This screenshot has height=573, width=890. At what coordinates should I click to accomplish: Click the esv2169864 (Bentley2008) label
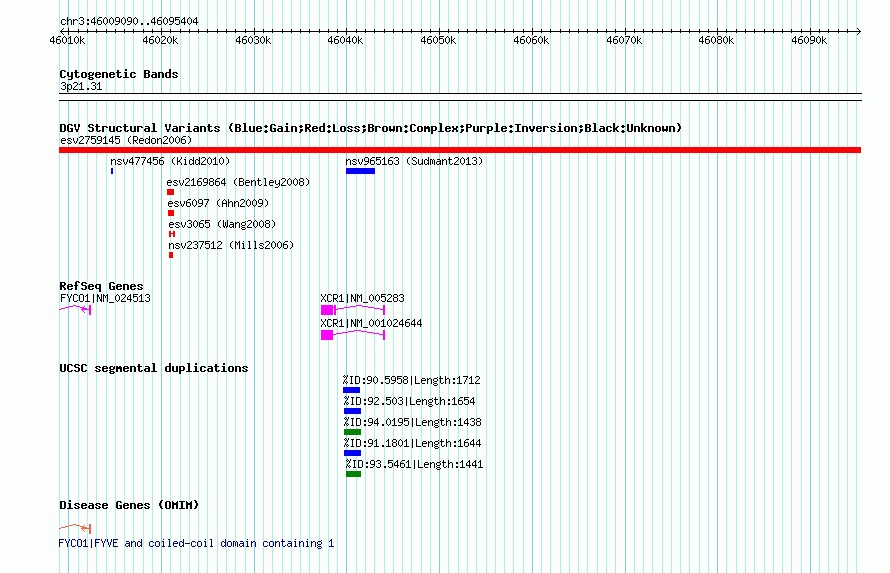click(238, 182)
